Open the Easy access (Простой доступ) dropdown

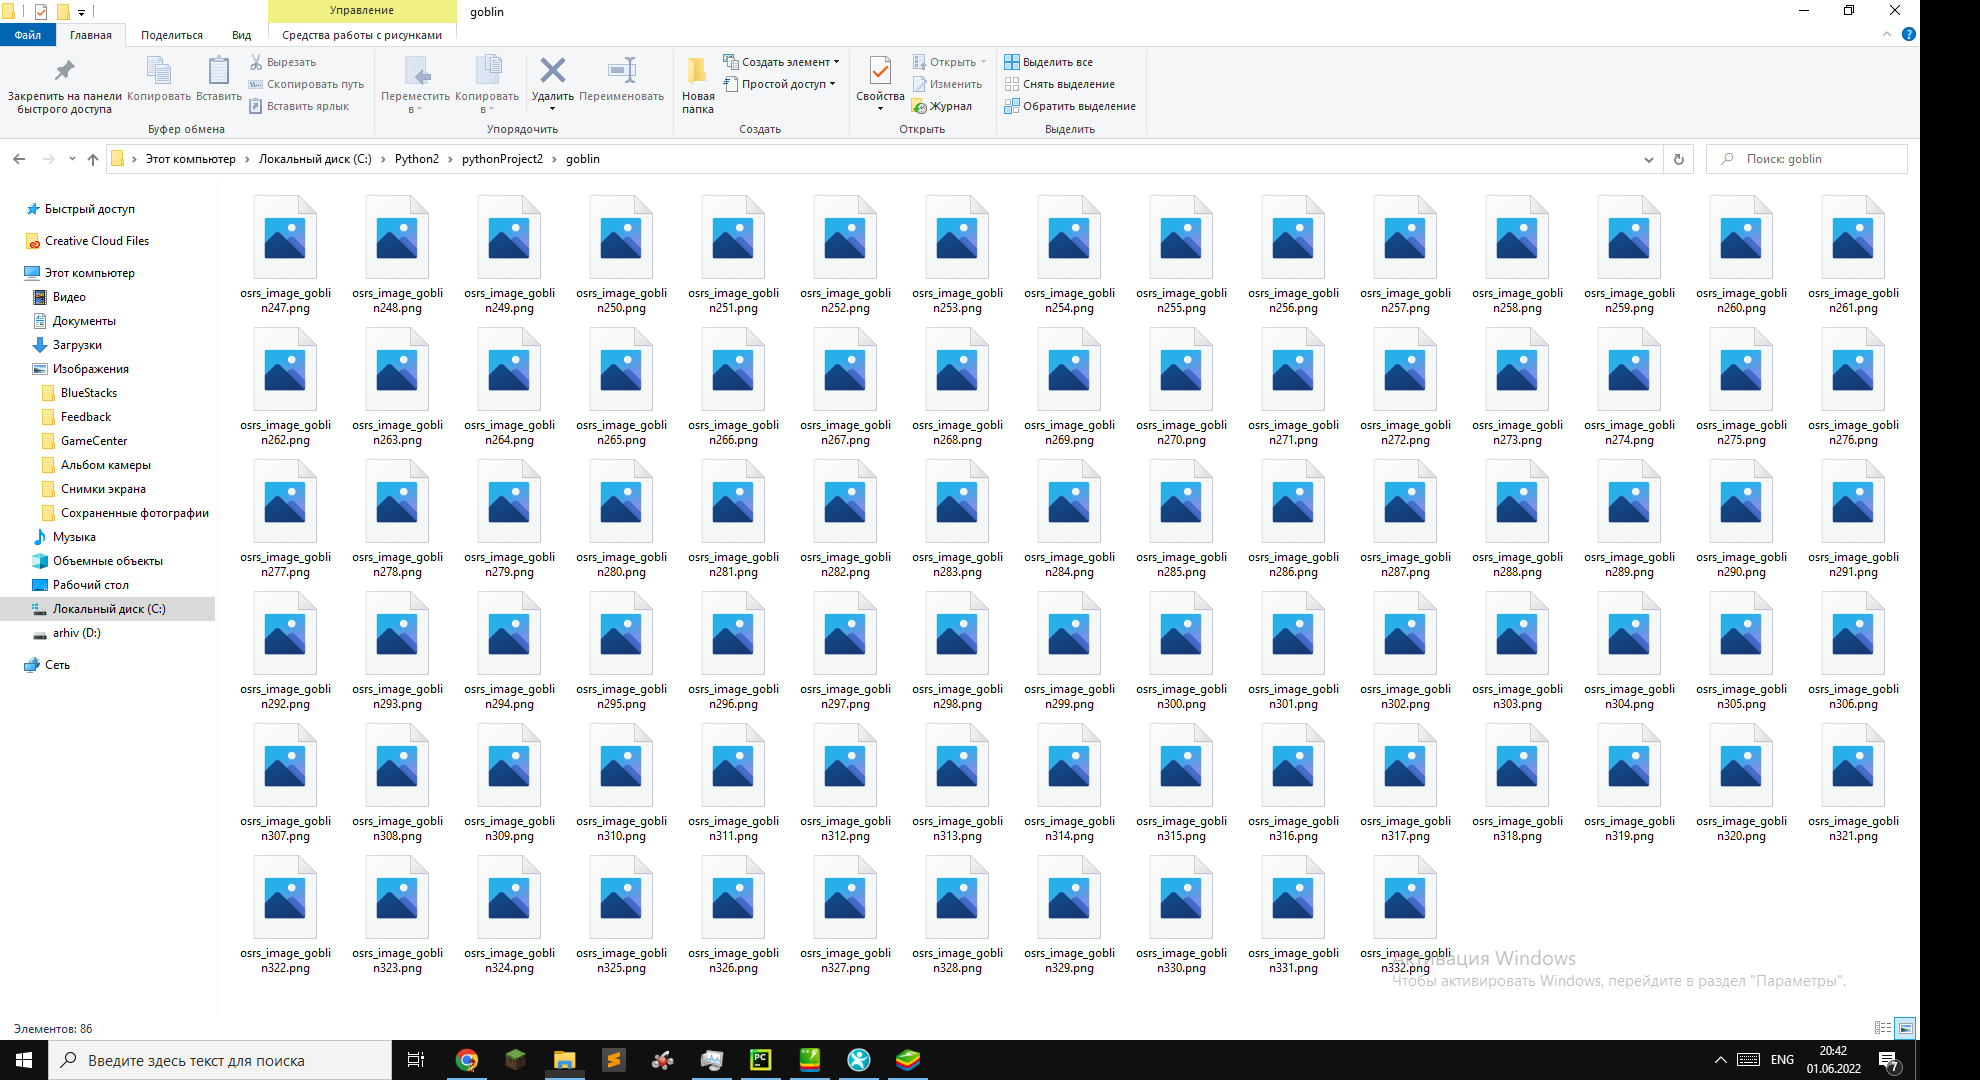click(x=787, y=84)
